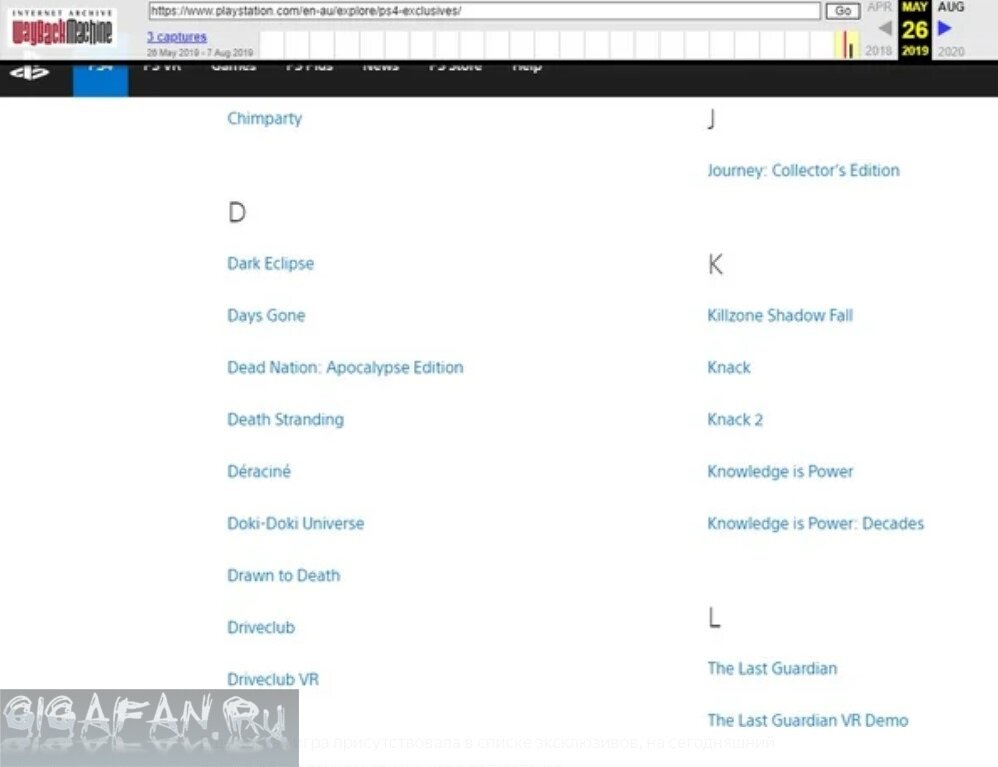Click the Go button
Image resolution: width=998 pixels, height=767 pixels.
coord(843,11)
